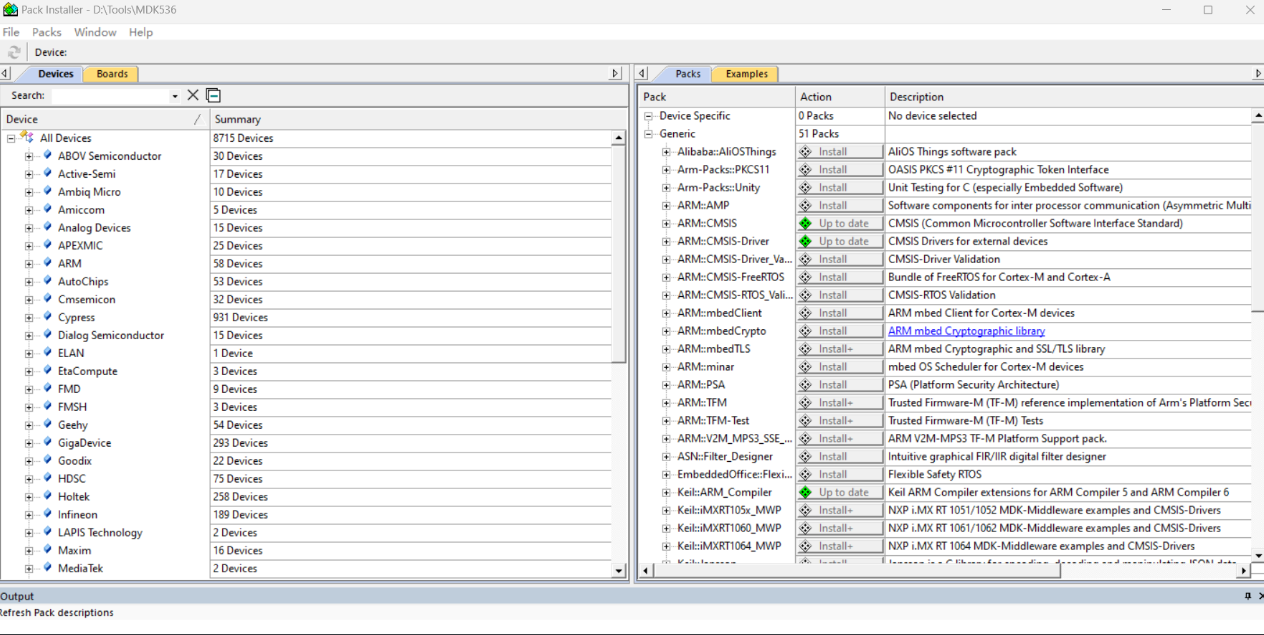
Task: Click the Output panel pin icon
Action: coord(1247,596)
